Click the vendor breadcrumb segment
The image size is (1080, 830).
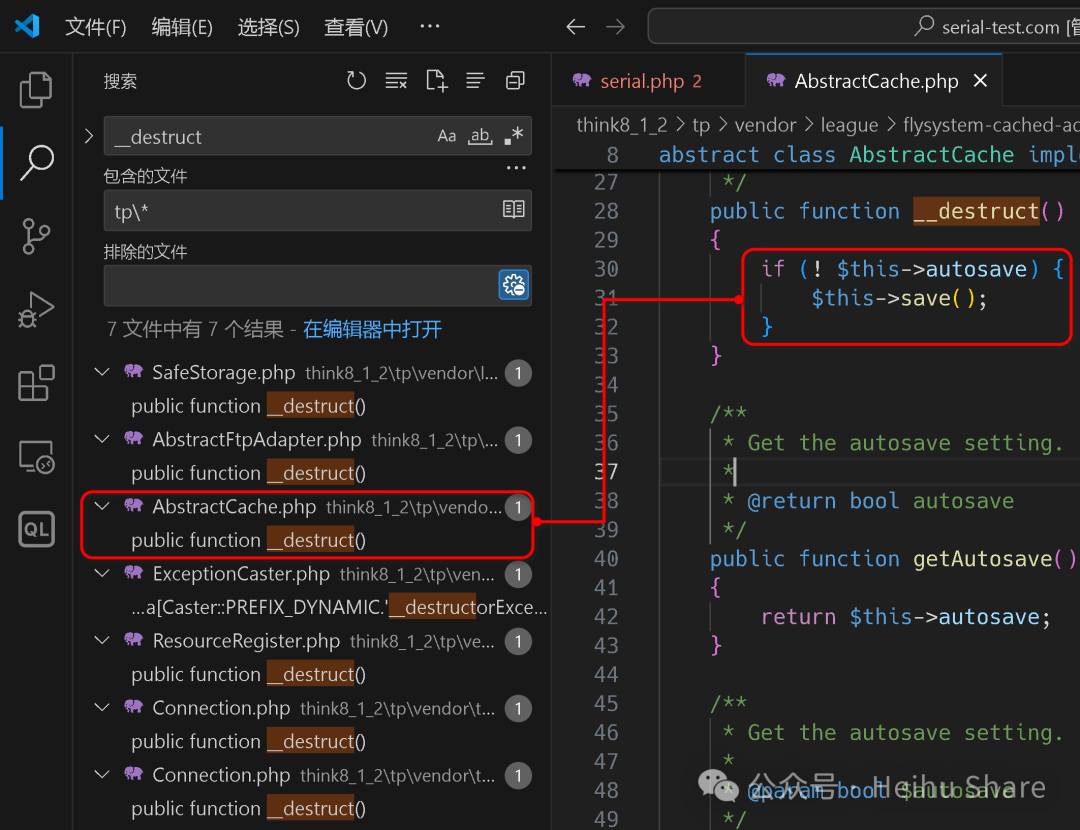coord(765,125)
